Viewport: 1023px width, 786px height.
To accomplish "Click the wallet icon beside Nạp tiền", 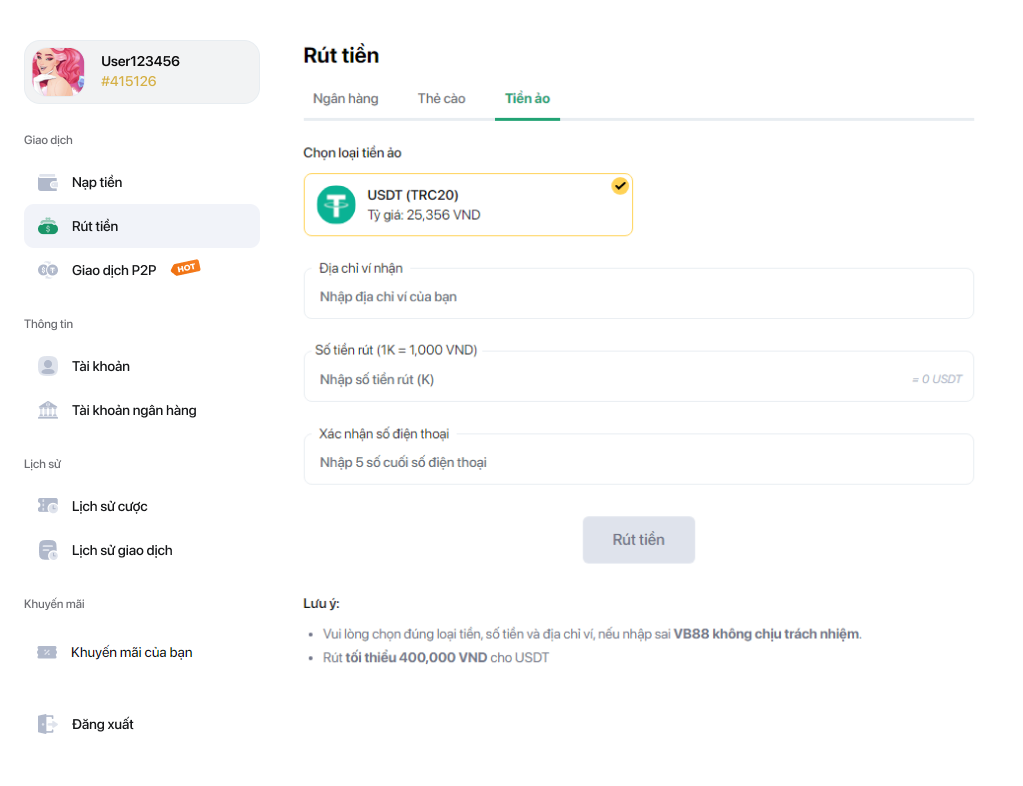I will [x=48, y=183].
